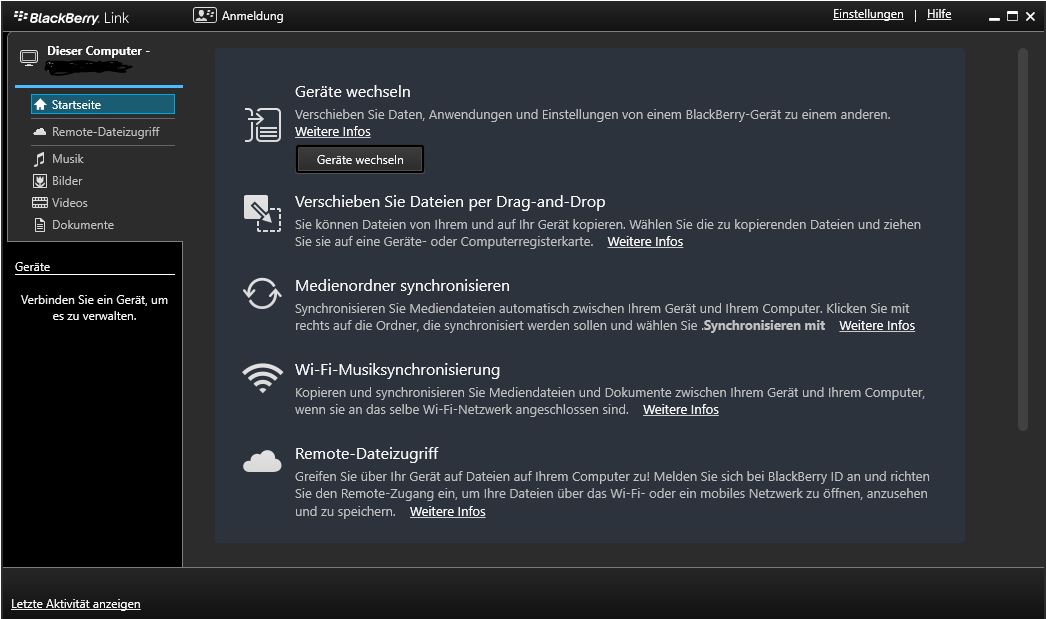The width and height of the screenshot is (1046, 619).
Task: Click the BlackBerry Link logo
Action: tap(71, 17)
